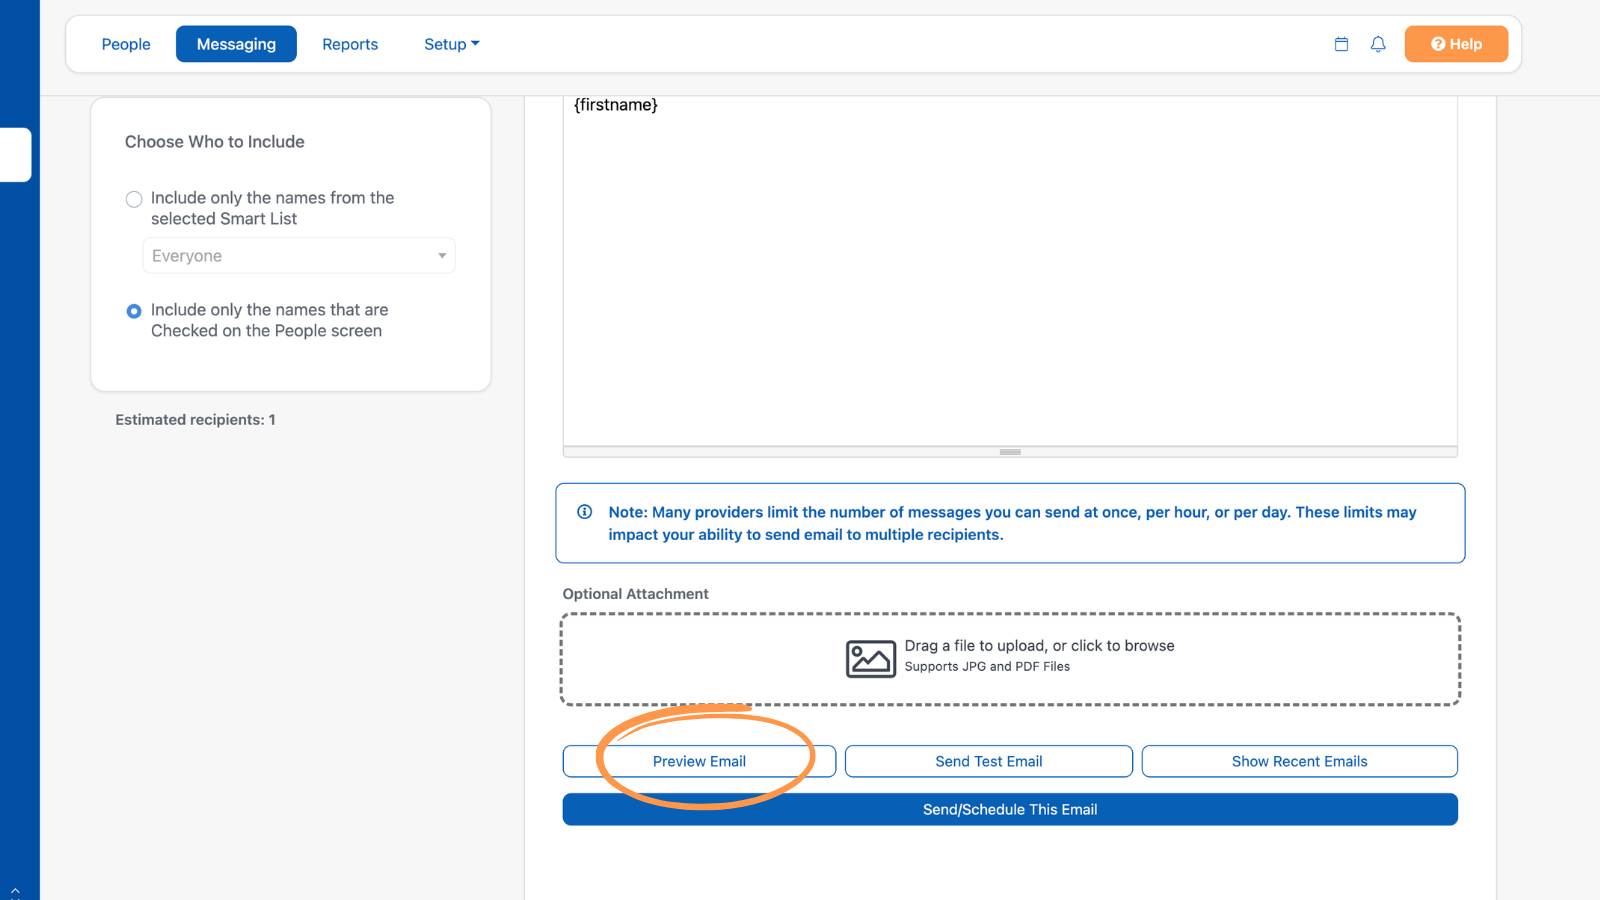Select radio for names from selected Smart List

134,199
